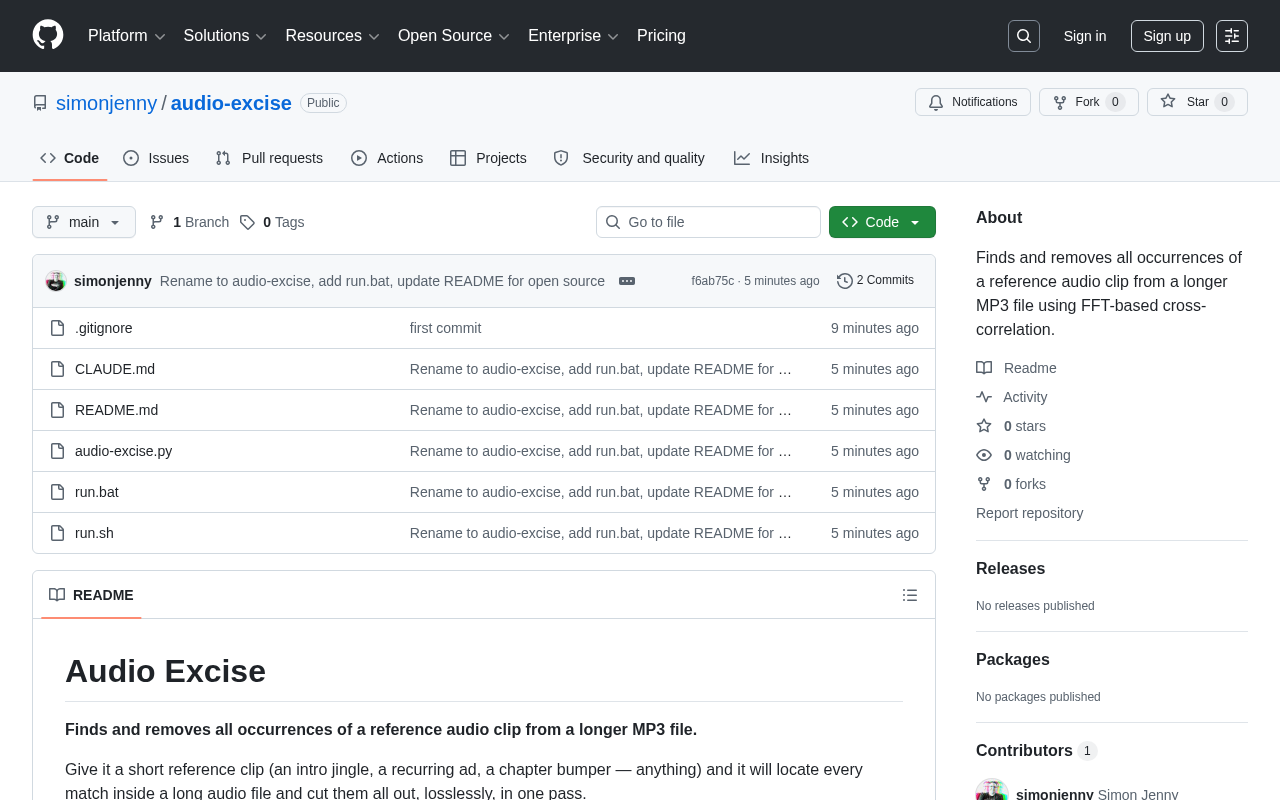1280x800 pixels.
Task: View the 2 Commits history
Action: pyautogui.click(x=875, y=281)
